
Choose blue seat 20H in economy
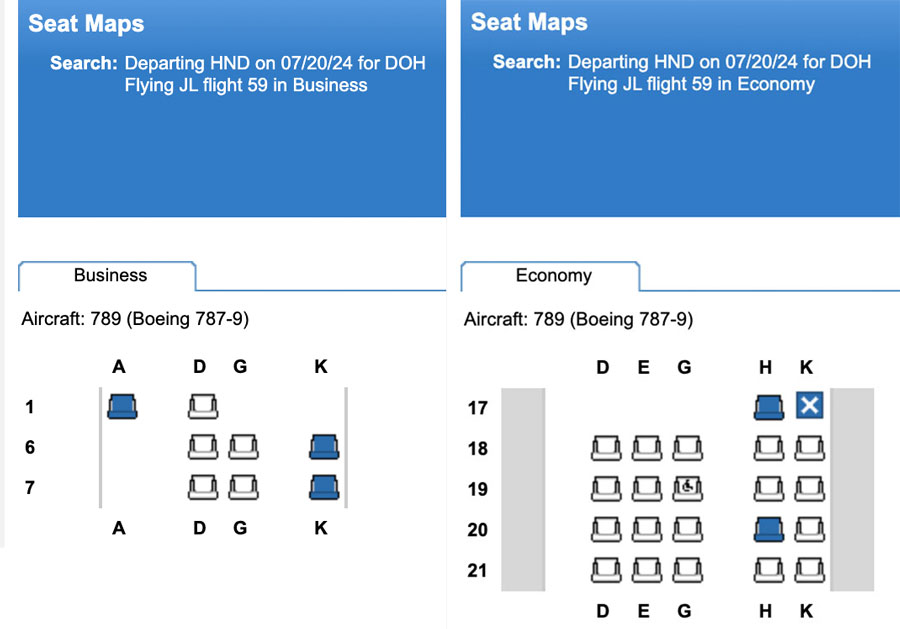coord(769,530)
